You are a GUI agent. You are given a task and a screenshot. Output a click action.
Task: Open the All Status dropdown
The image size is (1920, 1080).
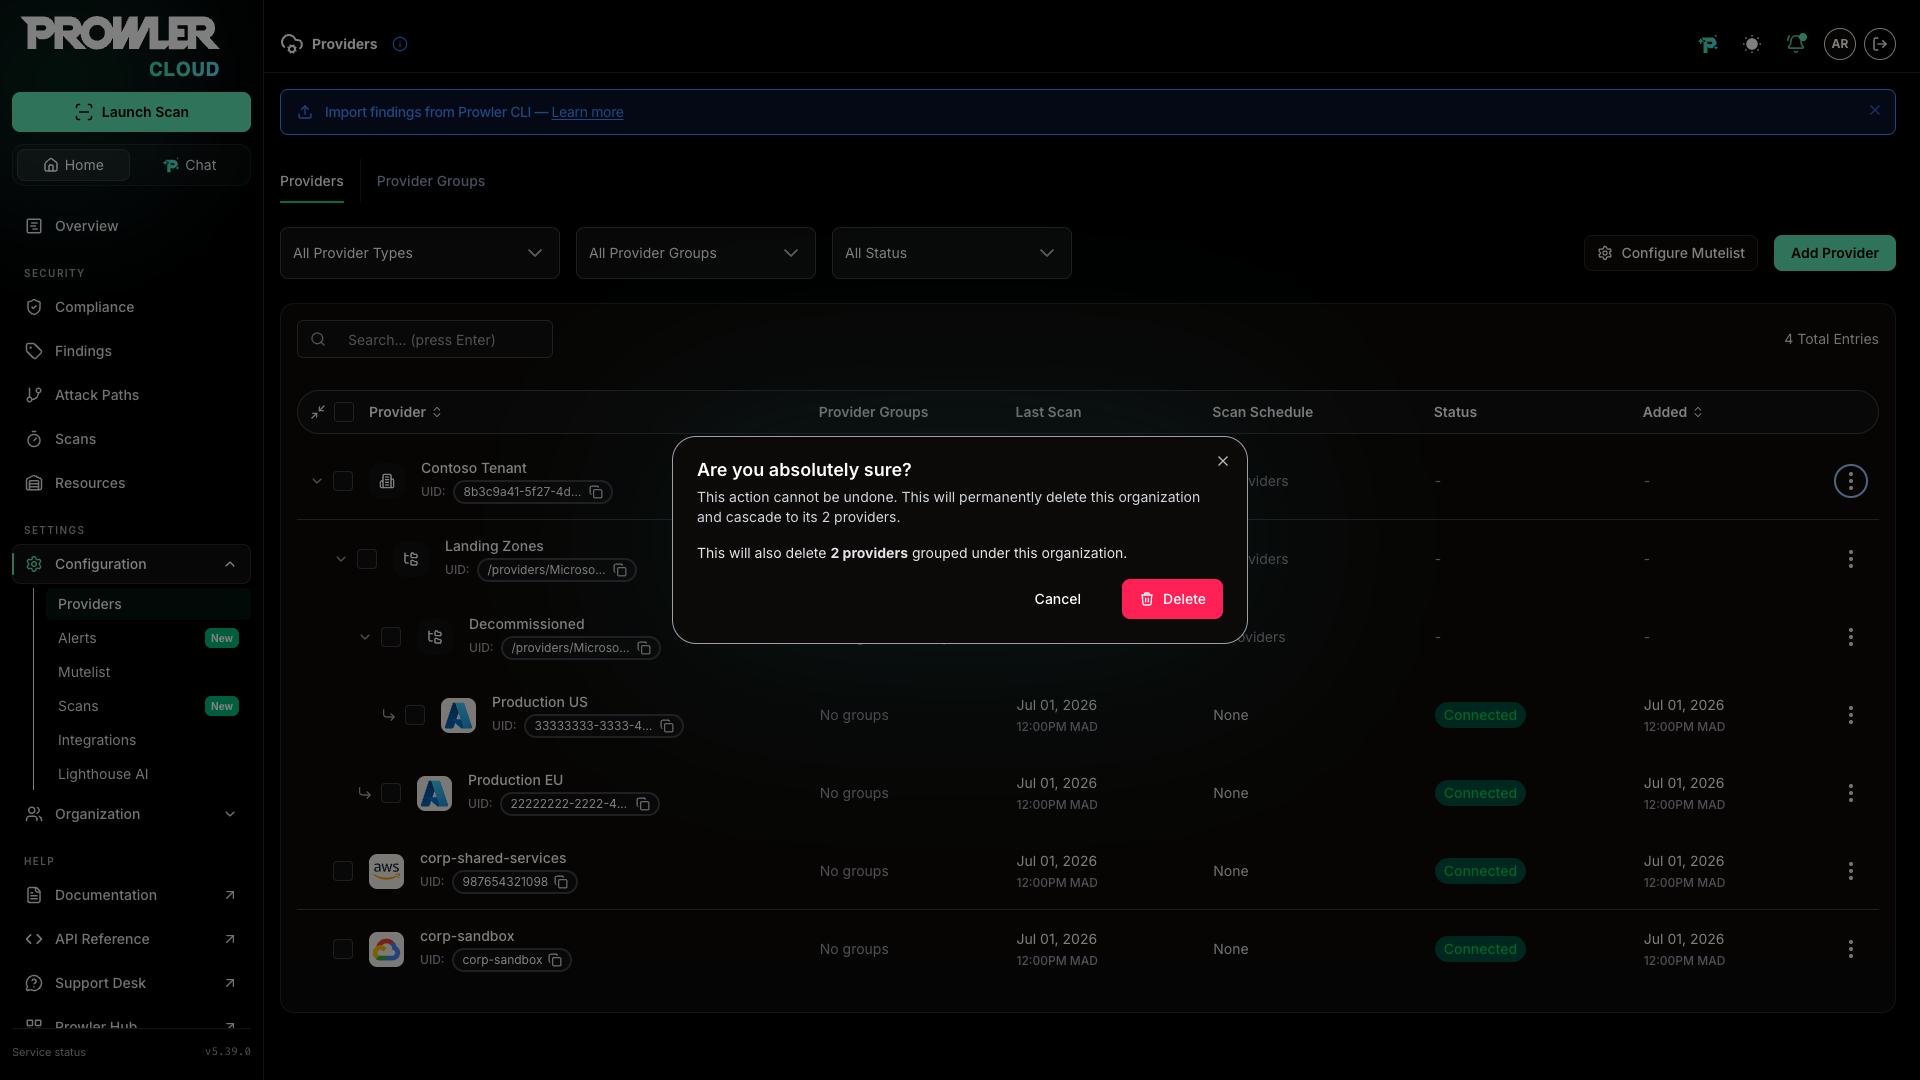(x=952, y=253)
